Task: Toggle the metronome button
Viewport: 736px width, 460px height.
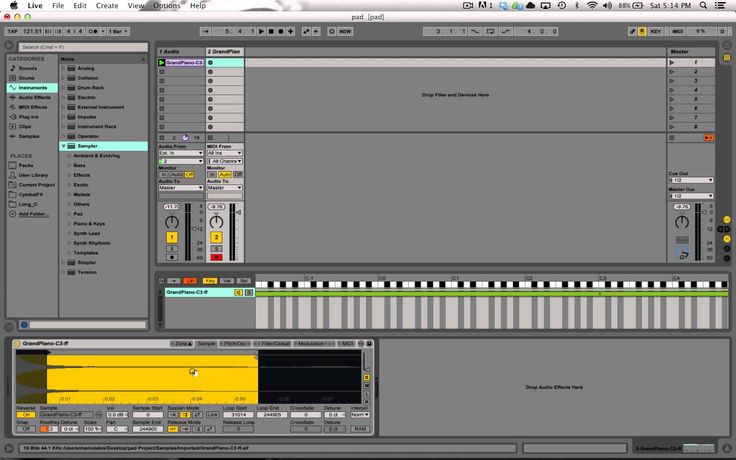Action: [x=93, y=31]
